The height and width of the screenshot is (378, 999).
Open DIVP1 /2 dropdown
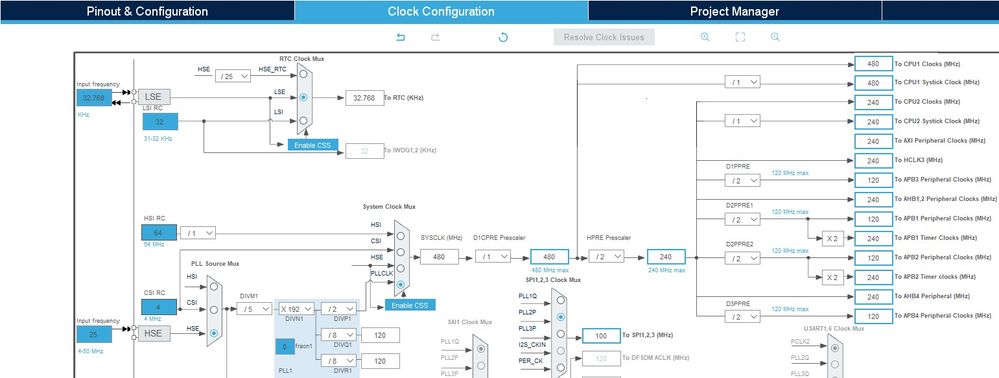click(338, 309)
